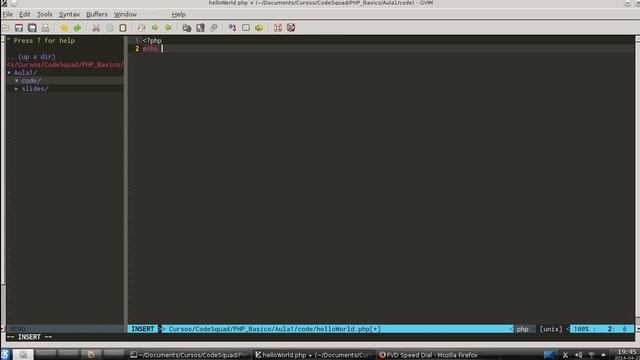
Task: Click the '[unix]' file format indicator
Action: (x=551, y=329)
